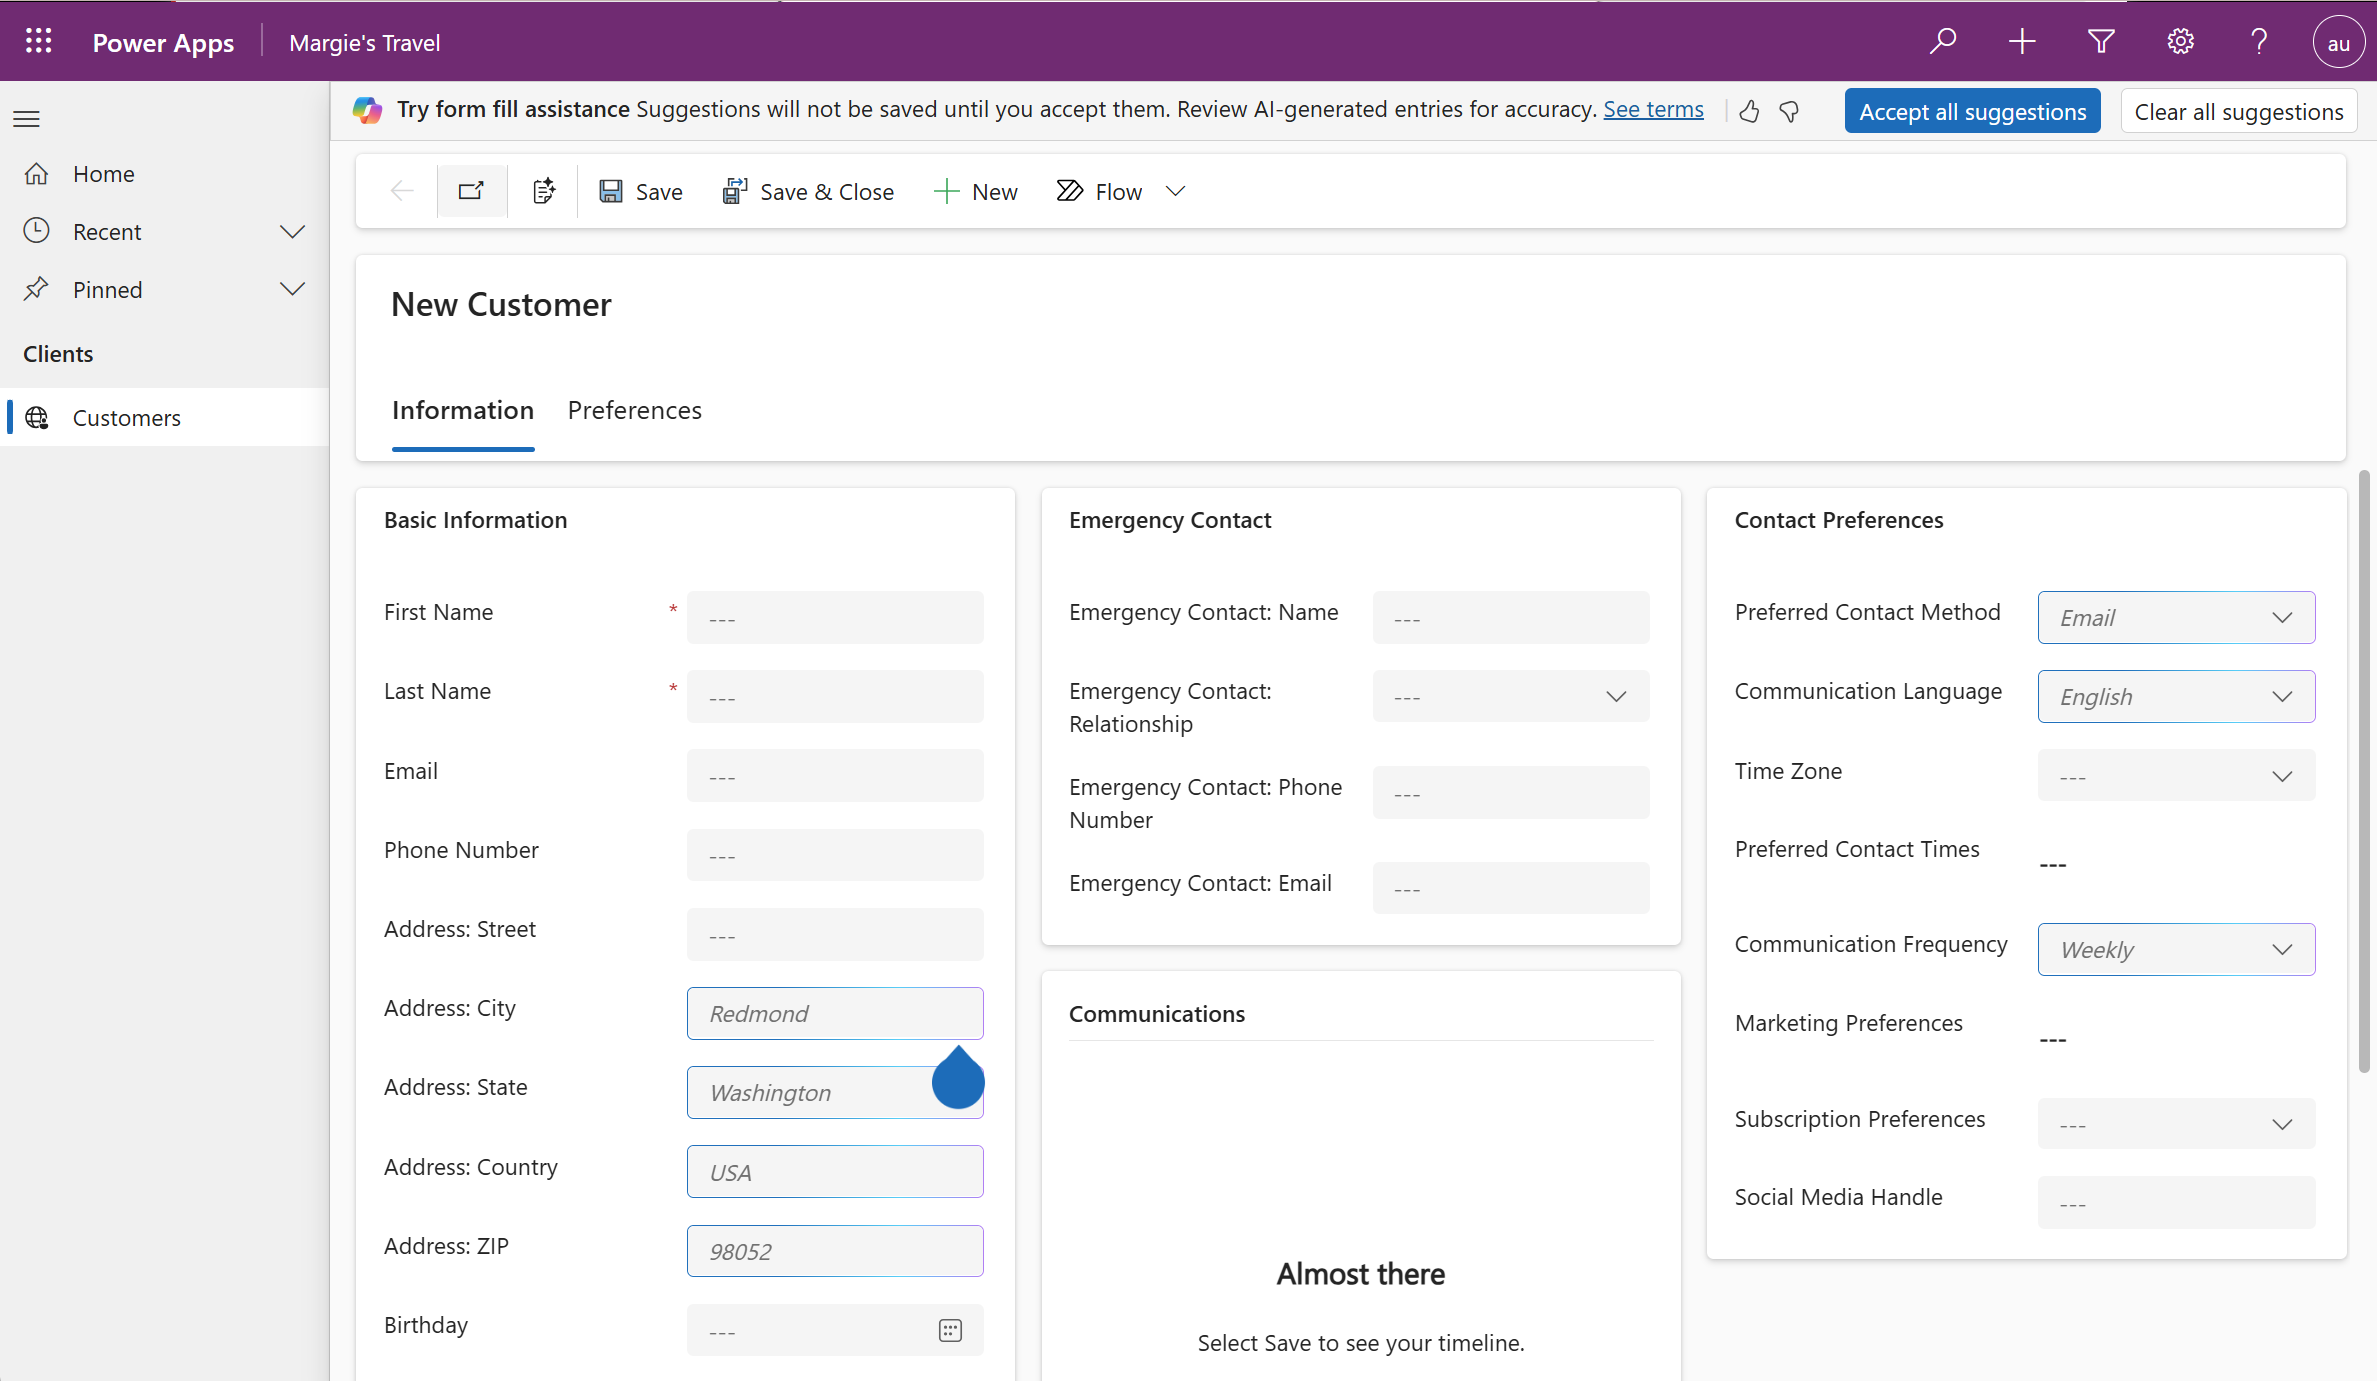Open the Birthday calendar picker icon
Image resolution: width=2377 pixels, height=1381 pixels.
950,1329
